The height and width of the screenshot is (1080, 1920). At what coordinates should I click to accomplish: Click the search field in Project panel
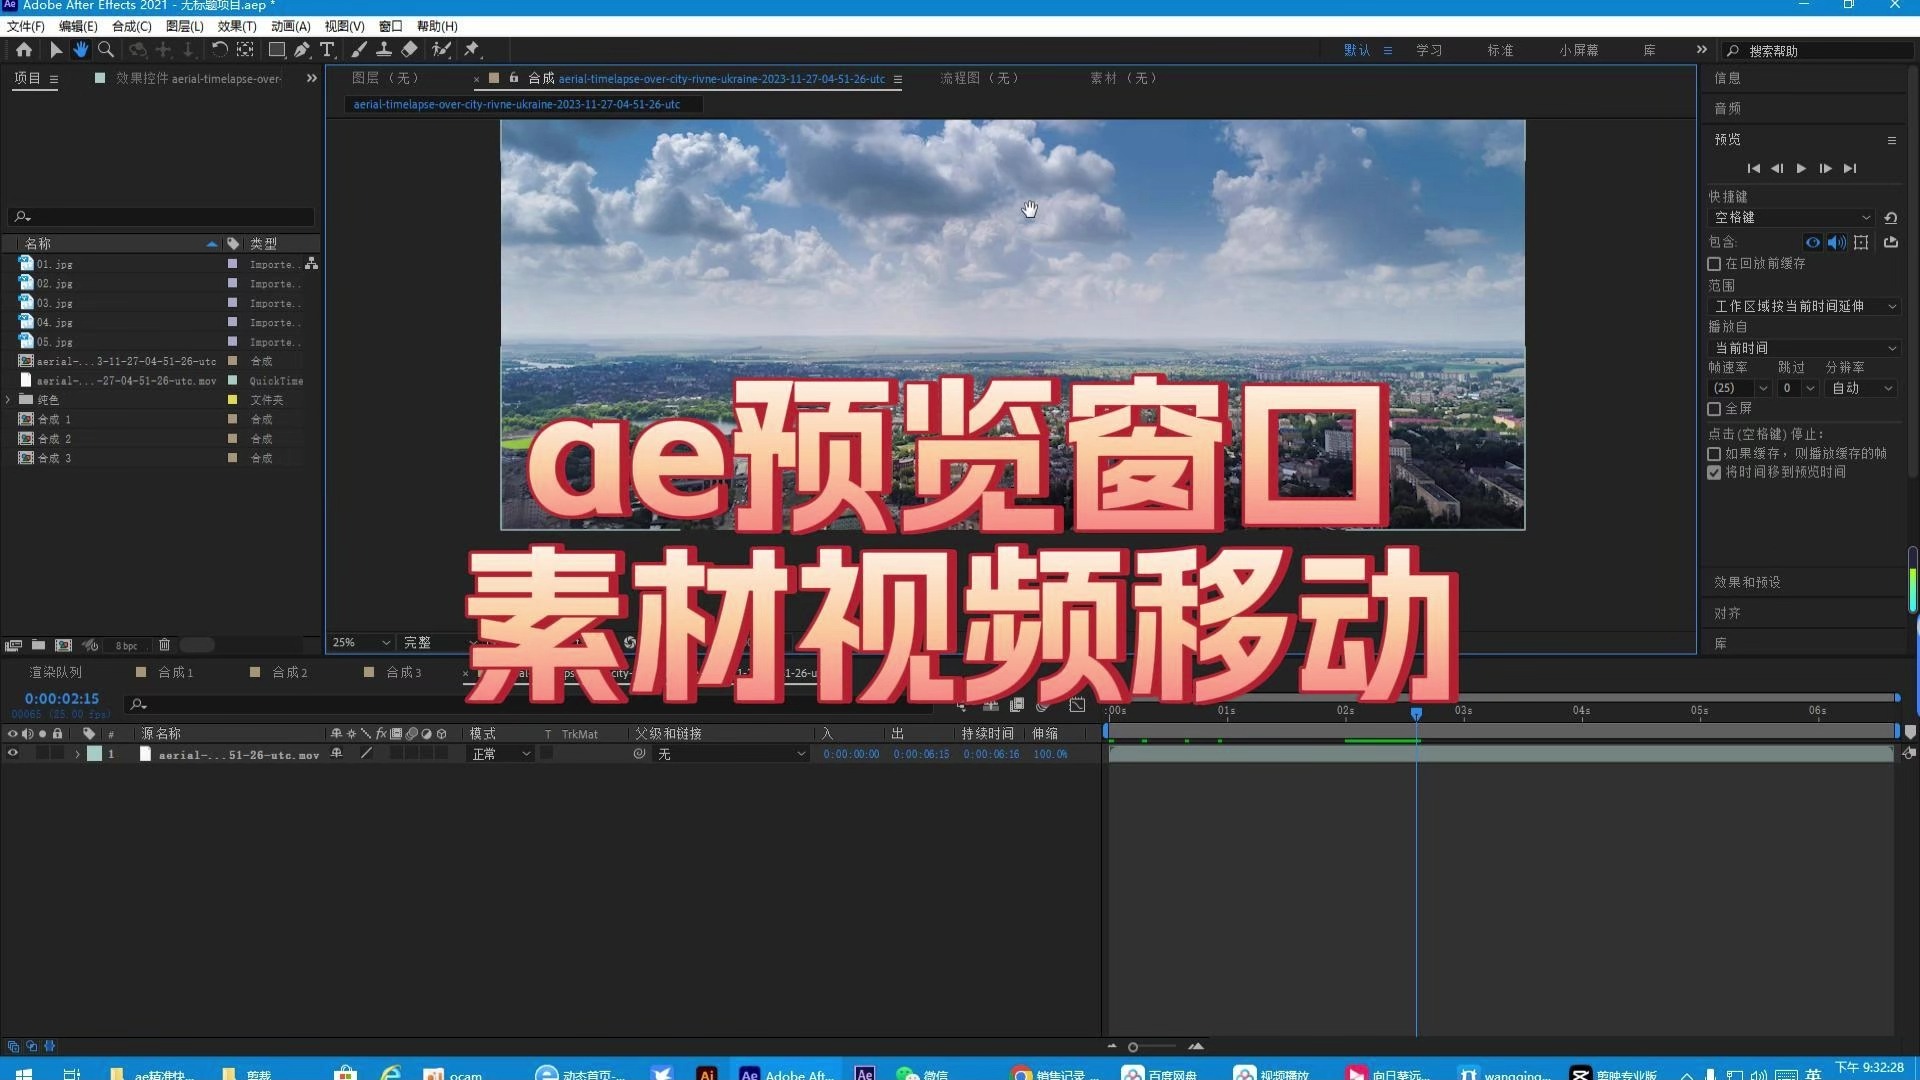(160, 217)
